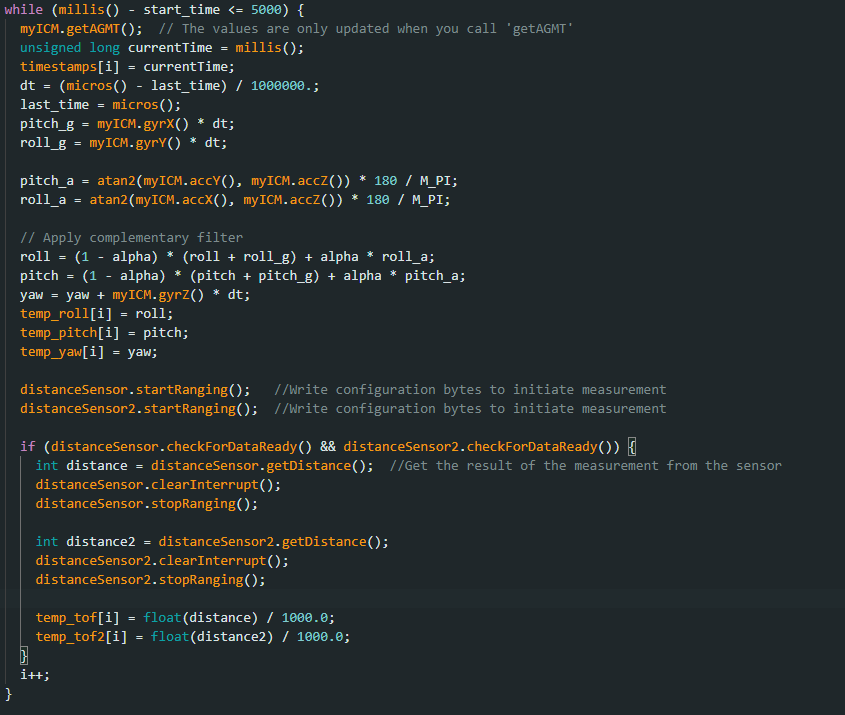Click the highlighted closing brace of the if block

(24, 656)
